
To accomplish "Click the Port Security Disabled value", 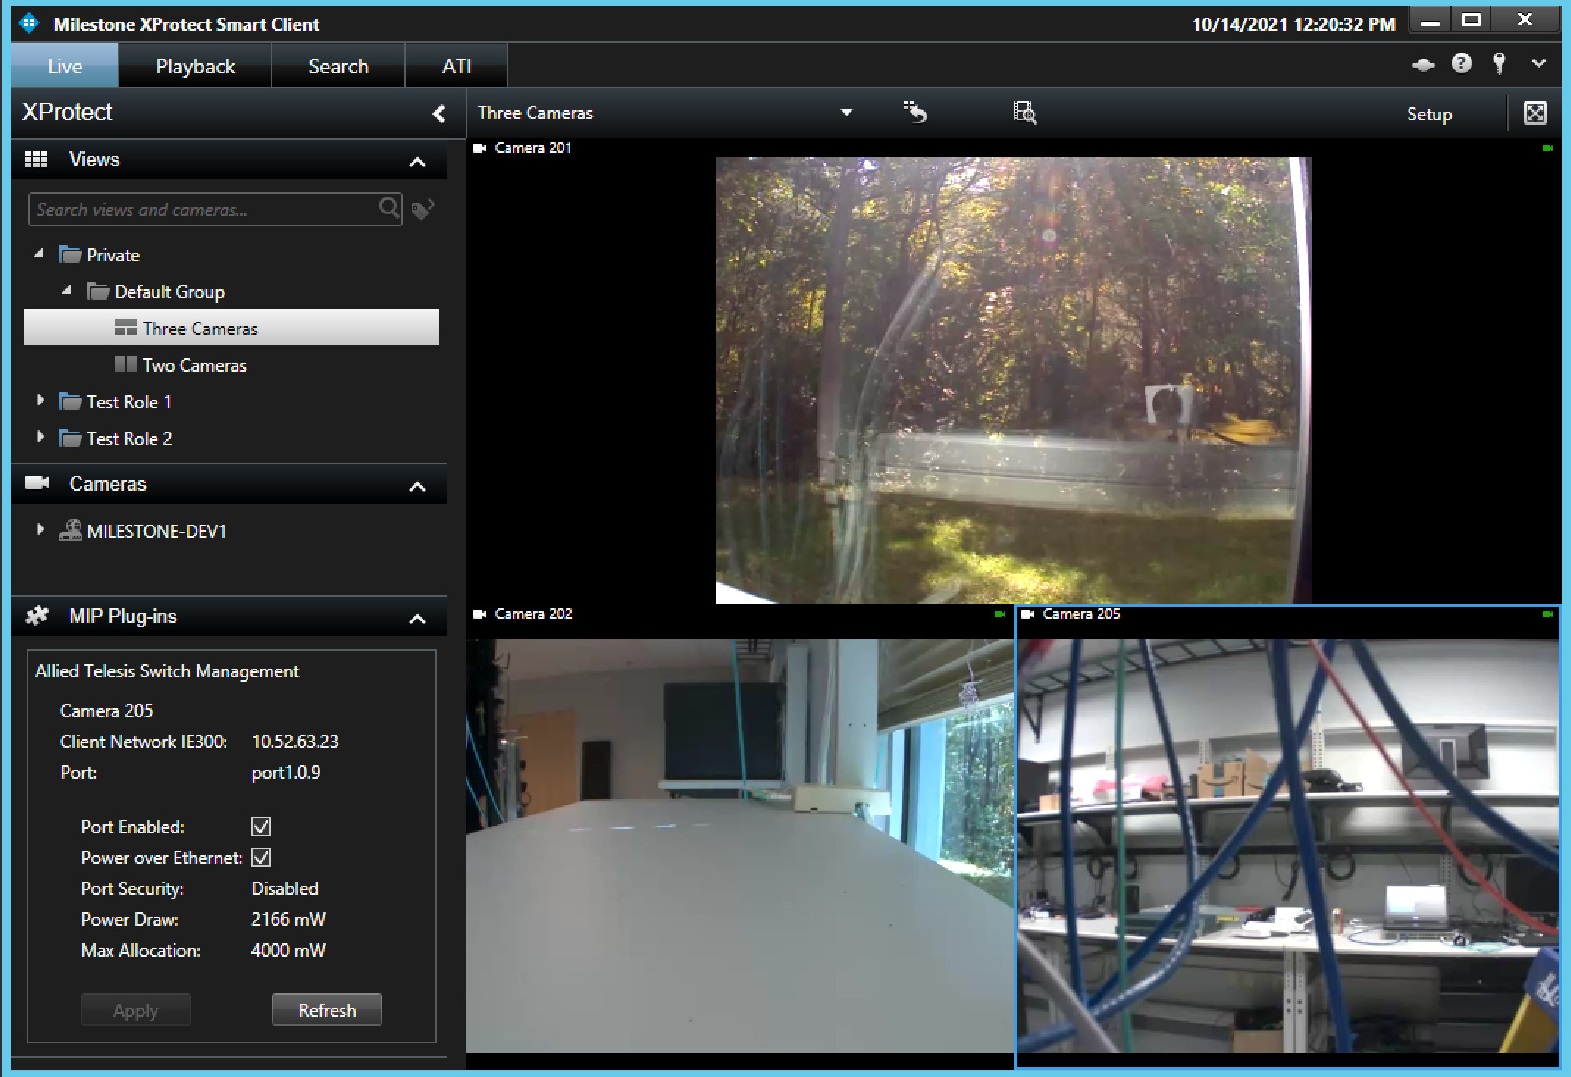I will [285, 888].
